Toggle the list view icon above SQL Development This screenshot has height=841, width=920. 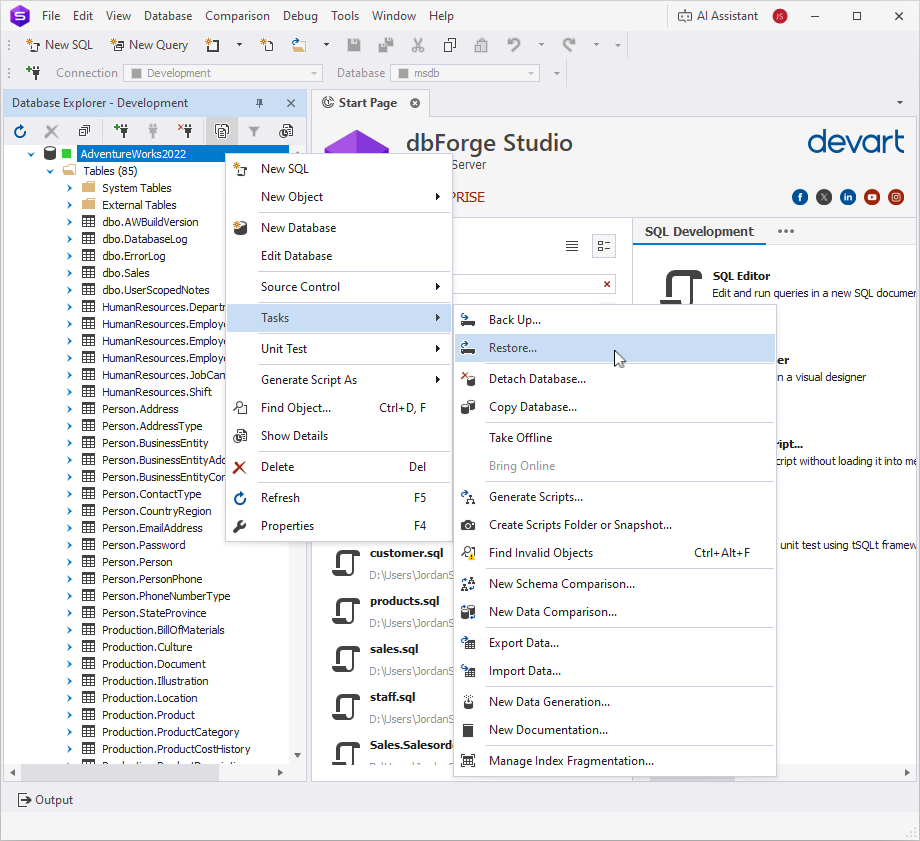click(x=571, y=246)
